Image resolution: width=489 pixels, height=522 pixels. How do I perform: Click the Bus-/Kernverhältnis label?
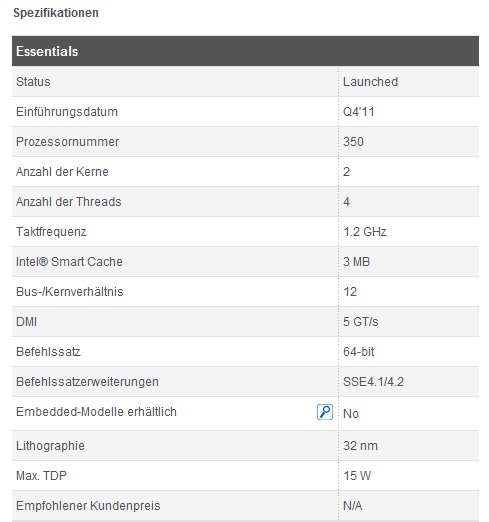click(x=70, y=292)
